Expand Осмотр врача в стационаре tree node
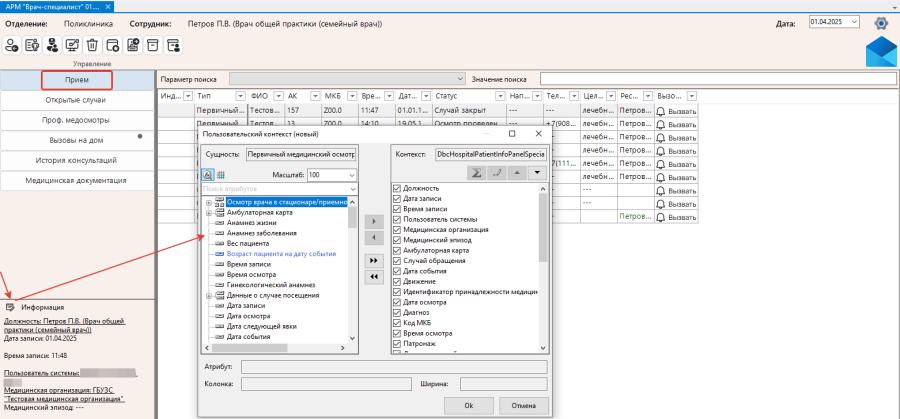 [x=208, y=203]
